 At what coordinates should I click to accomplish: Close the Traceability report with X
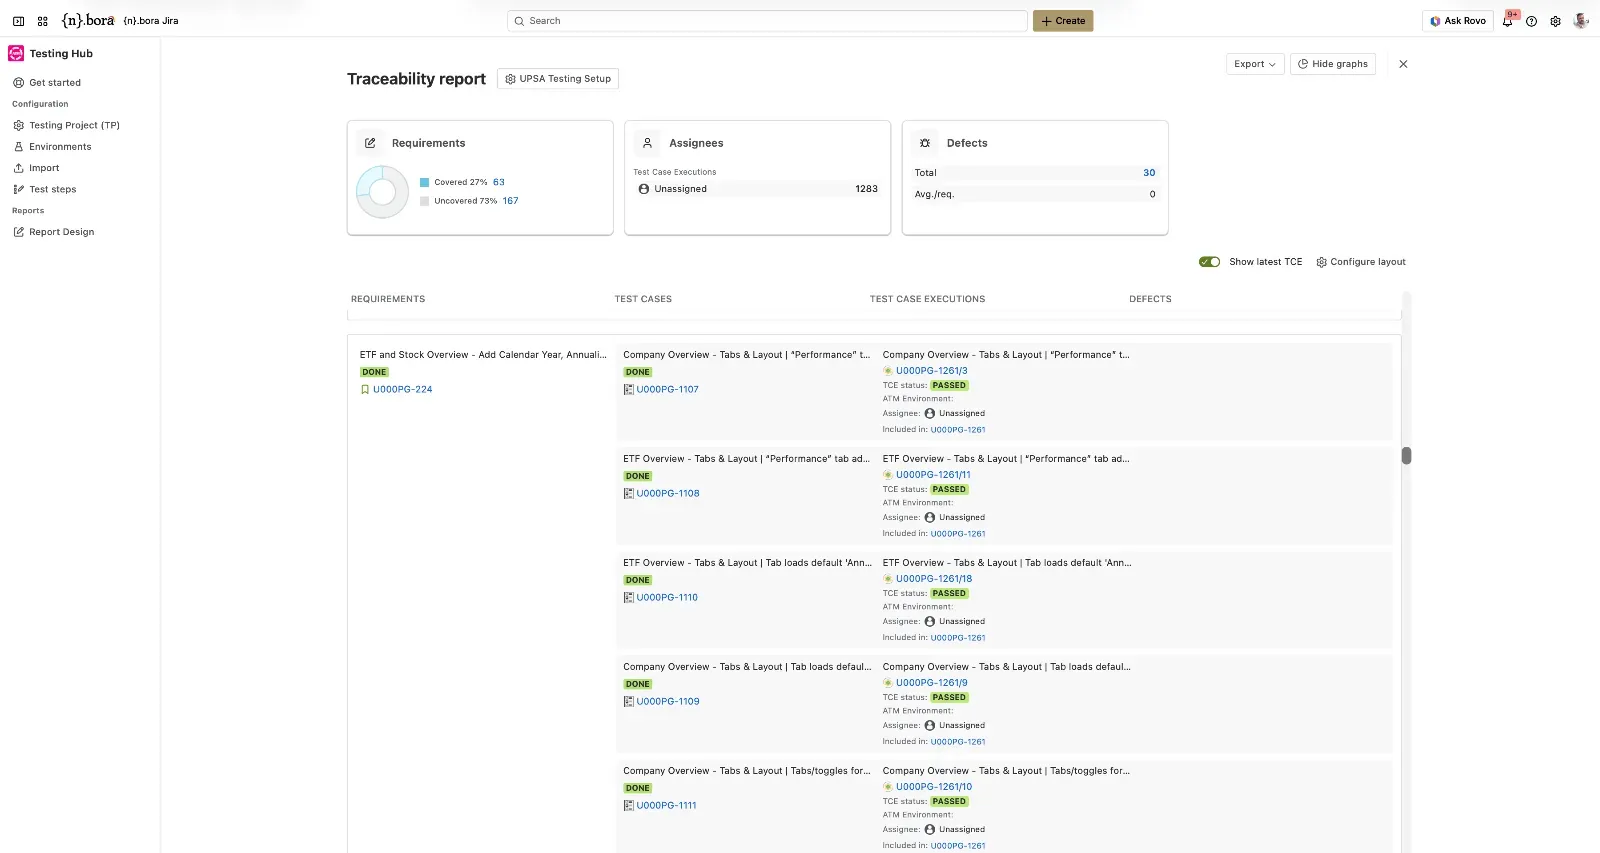[x=1403, y=64]
